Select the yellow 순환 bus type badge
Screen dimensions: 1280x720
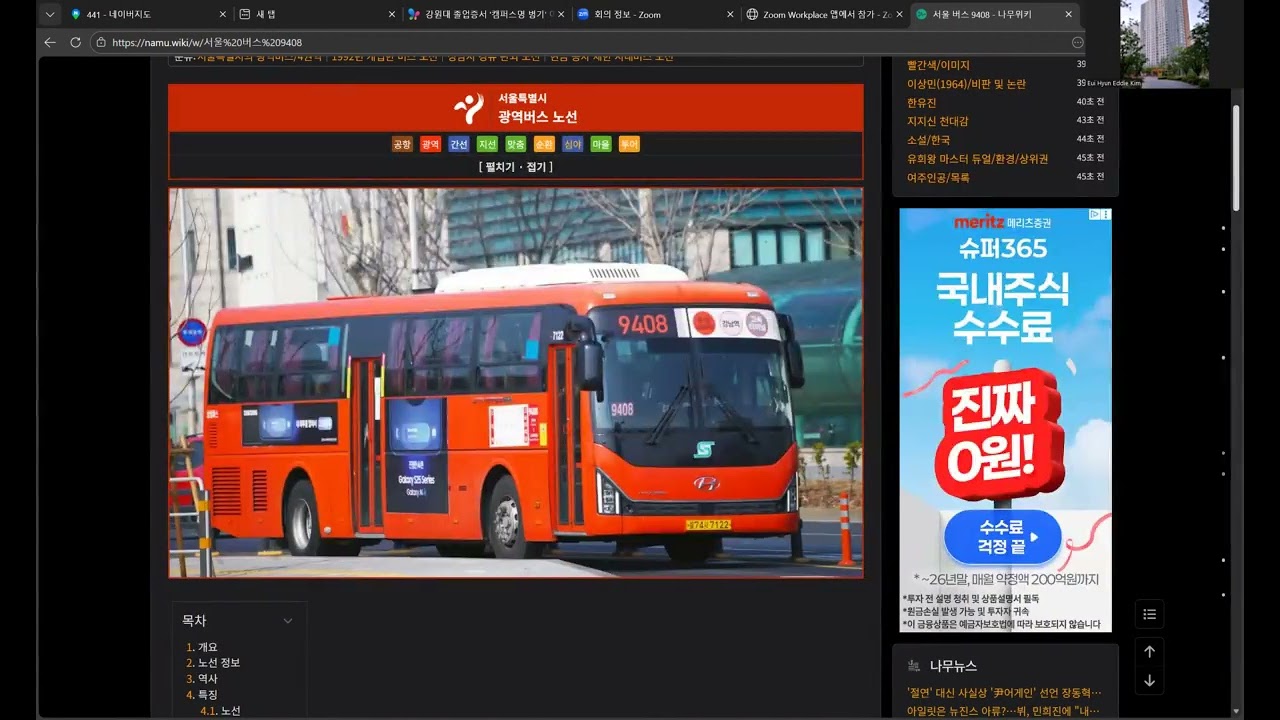pyautogui.click(x=544, y=144)
